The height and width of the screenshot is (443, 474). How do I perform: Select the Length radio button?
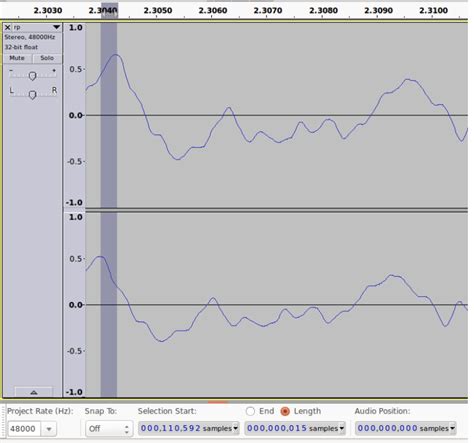[285, 411]
